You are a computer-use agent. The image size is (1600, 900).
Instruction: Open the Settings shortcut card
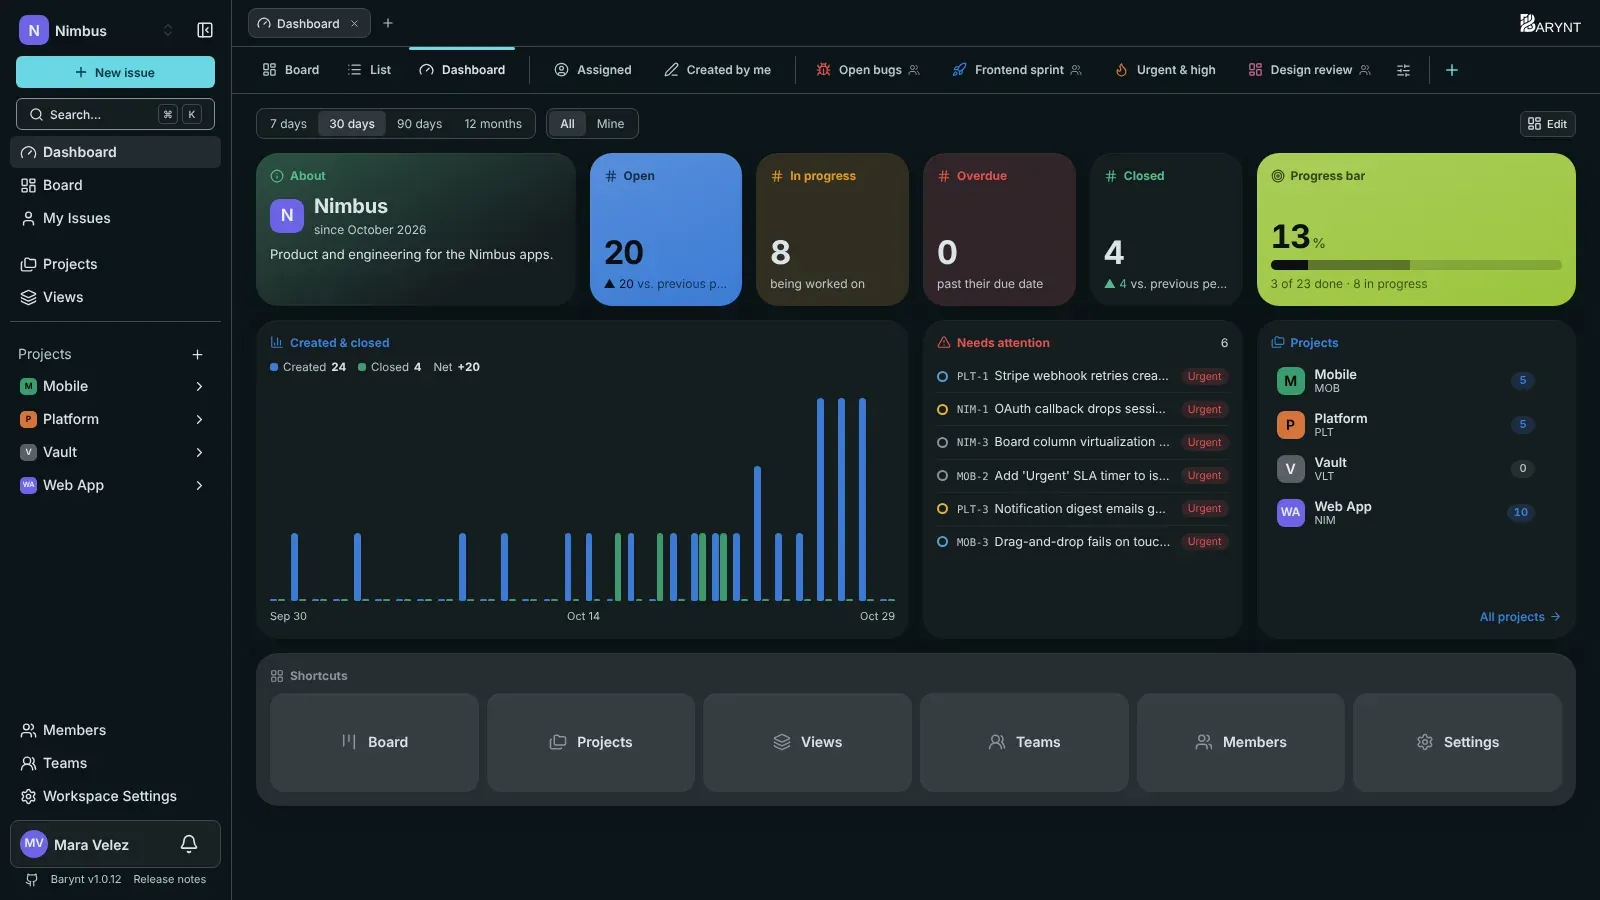coord(1458,742)
